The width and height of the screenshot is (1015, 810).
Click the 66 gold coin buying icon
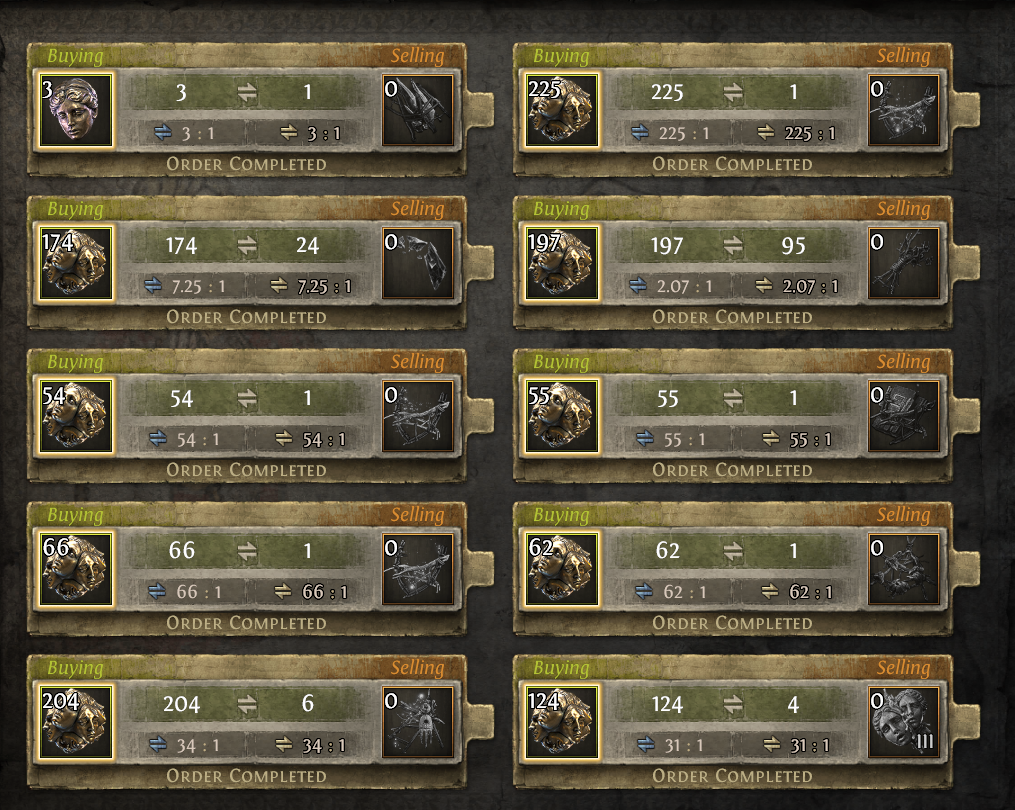pyautogui.click(x=76, y=569)
